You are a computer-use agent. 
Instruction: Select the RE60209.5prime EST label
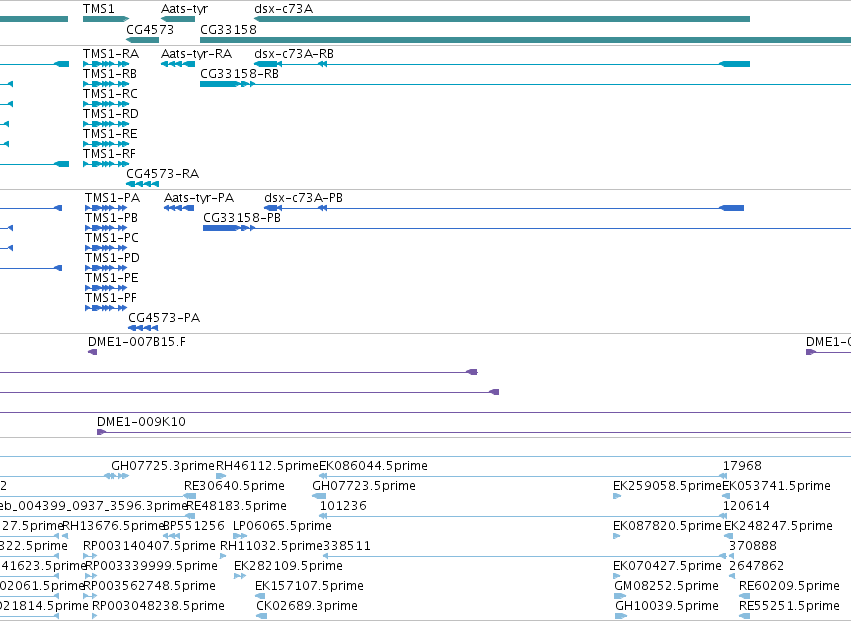[x=789, y=586]
